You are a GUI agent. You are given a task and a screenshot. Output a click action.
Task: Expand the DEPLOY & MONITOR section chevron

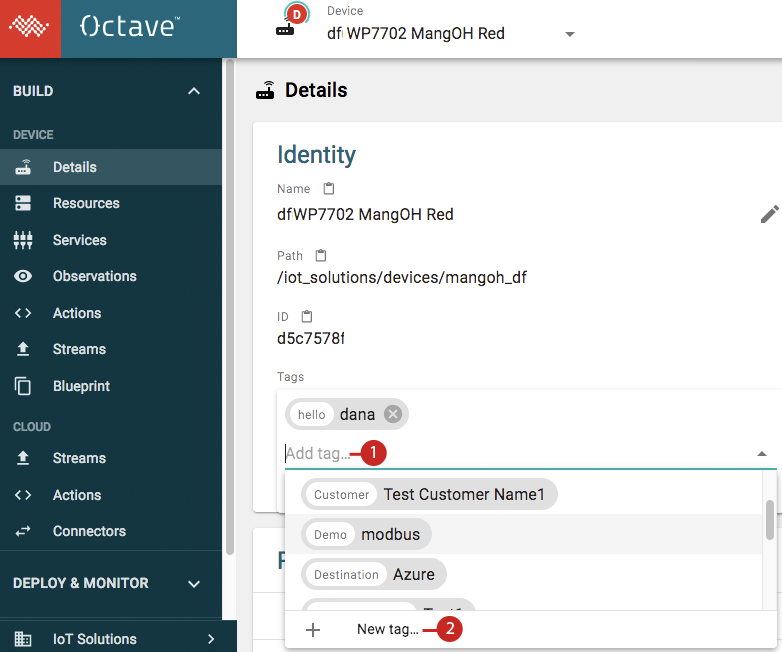(x=194, y=583)
